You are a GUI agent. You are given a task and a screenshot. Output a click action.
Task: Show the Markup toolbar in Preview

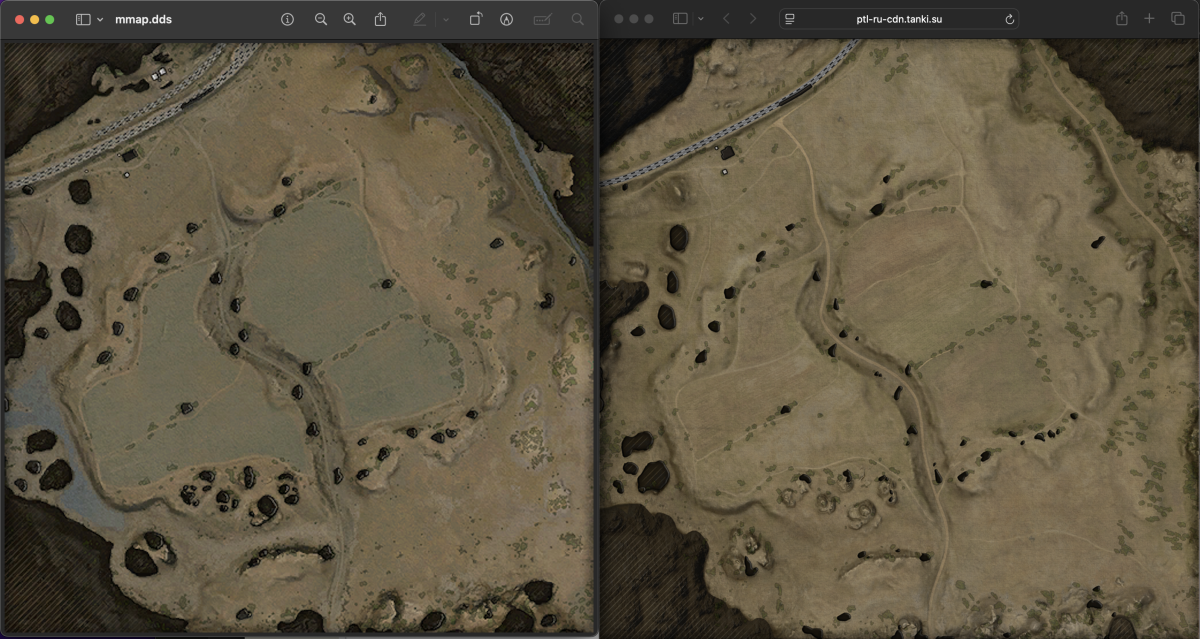click(x=507, y=19)
